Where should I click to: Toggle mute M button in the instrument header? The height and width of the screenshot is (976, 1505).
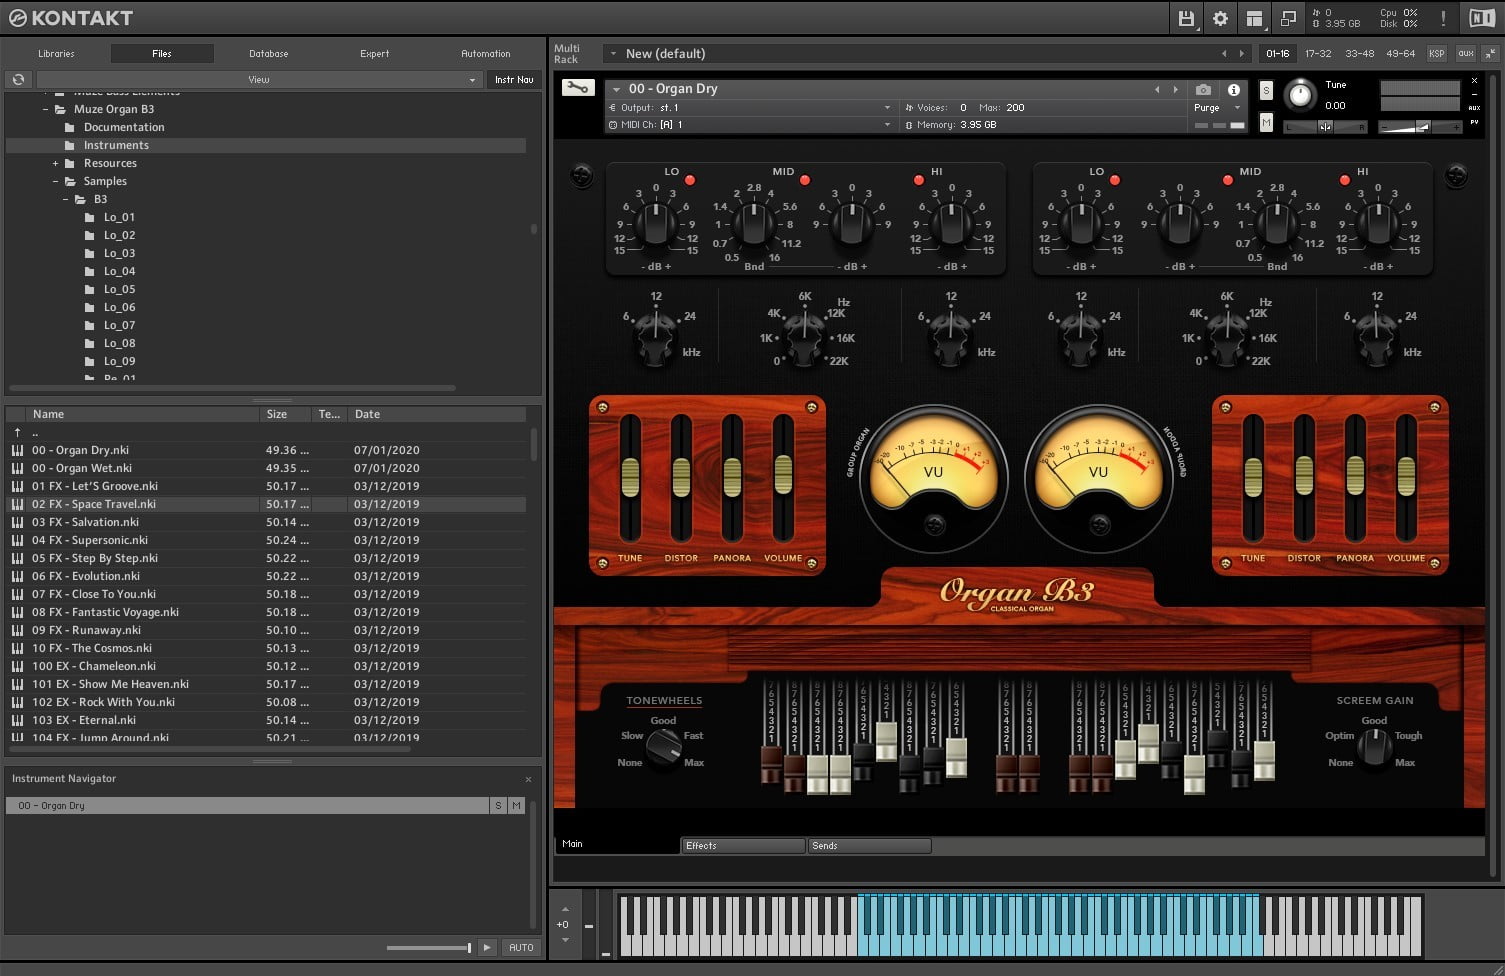click(x=1266, y=122)
